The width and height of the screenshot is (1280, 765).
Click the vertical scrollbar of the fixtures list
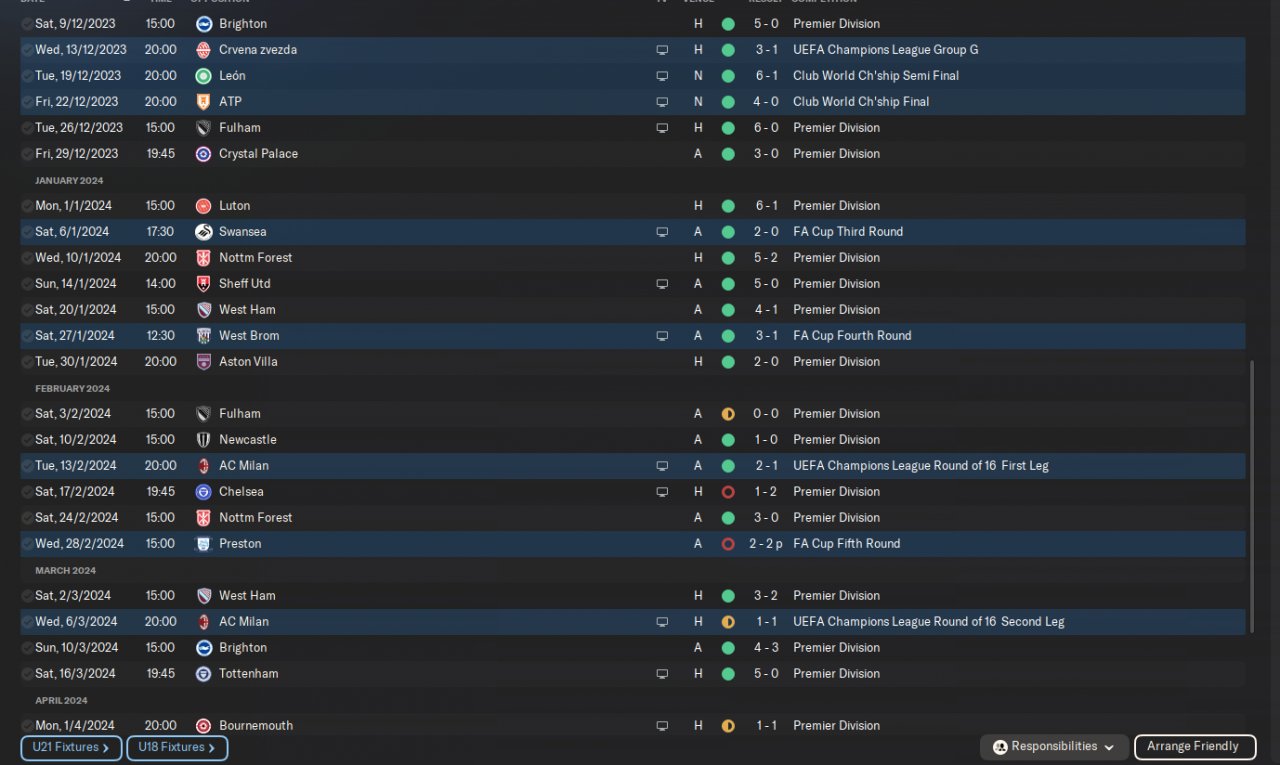tap(1251, 497)
